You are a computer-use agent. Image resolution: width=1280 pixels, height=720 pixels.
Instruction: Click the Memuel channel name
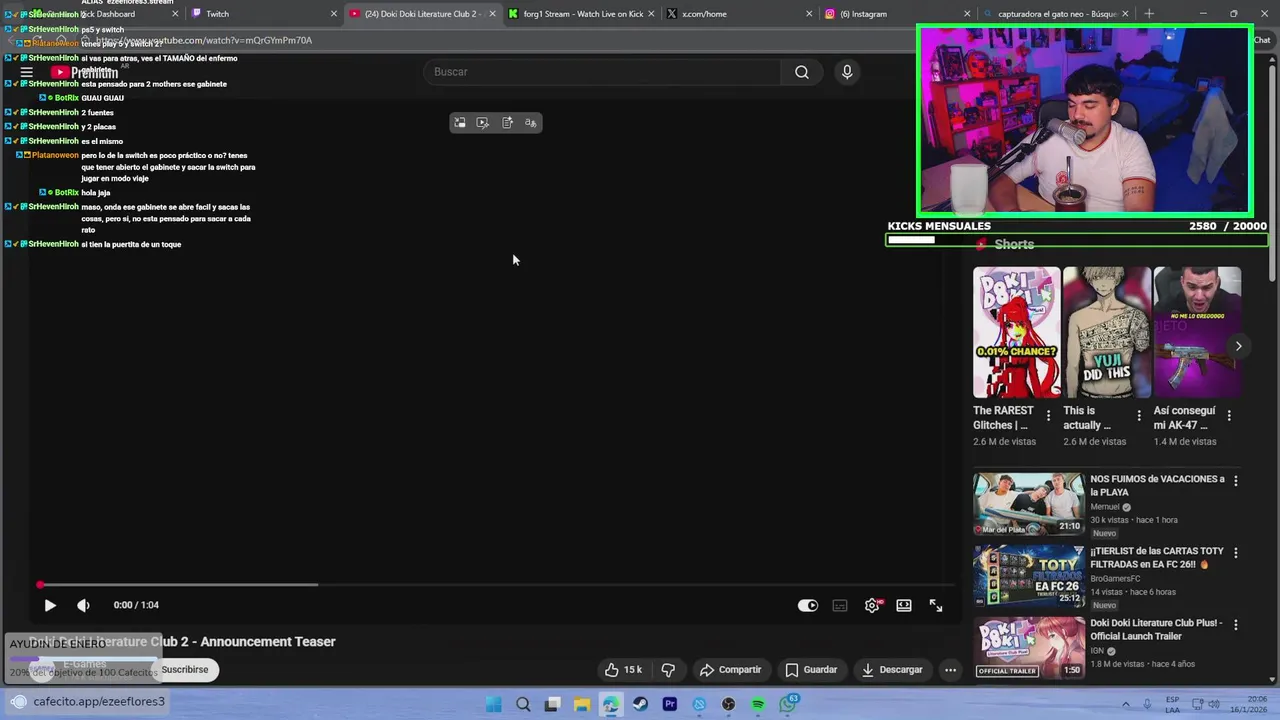point(1105,507)
